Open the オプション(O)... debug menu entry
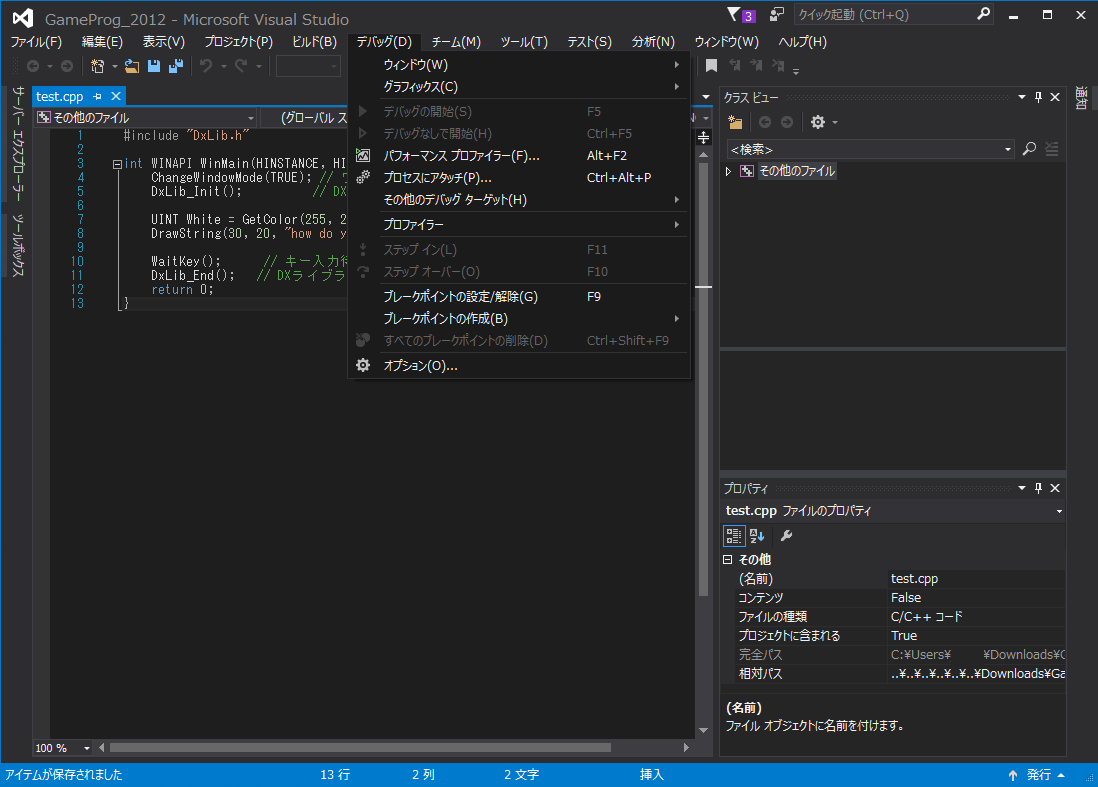The image size is (1098, 787). pyautogui.click(x=420, y=366)
